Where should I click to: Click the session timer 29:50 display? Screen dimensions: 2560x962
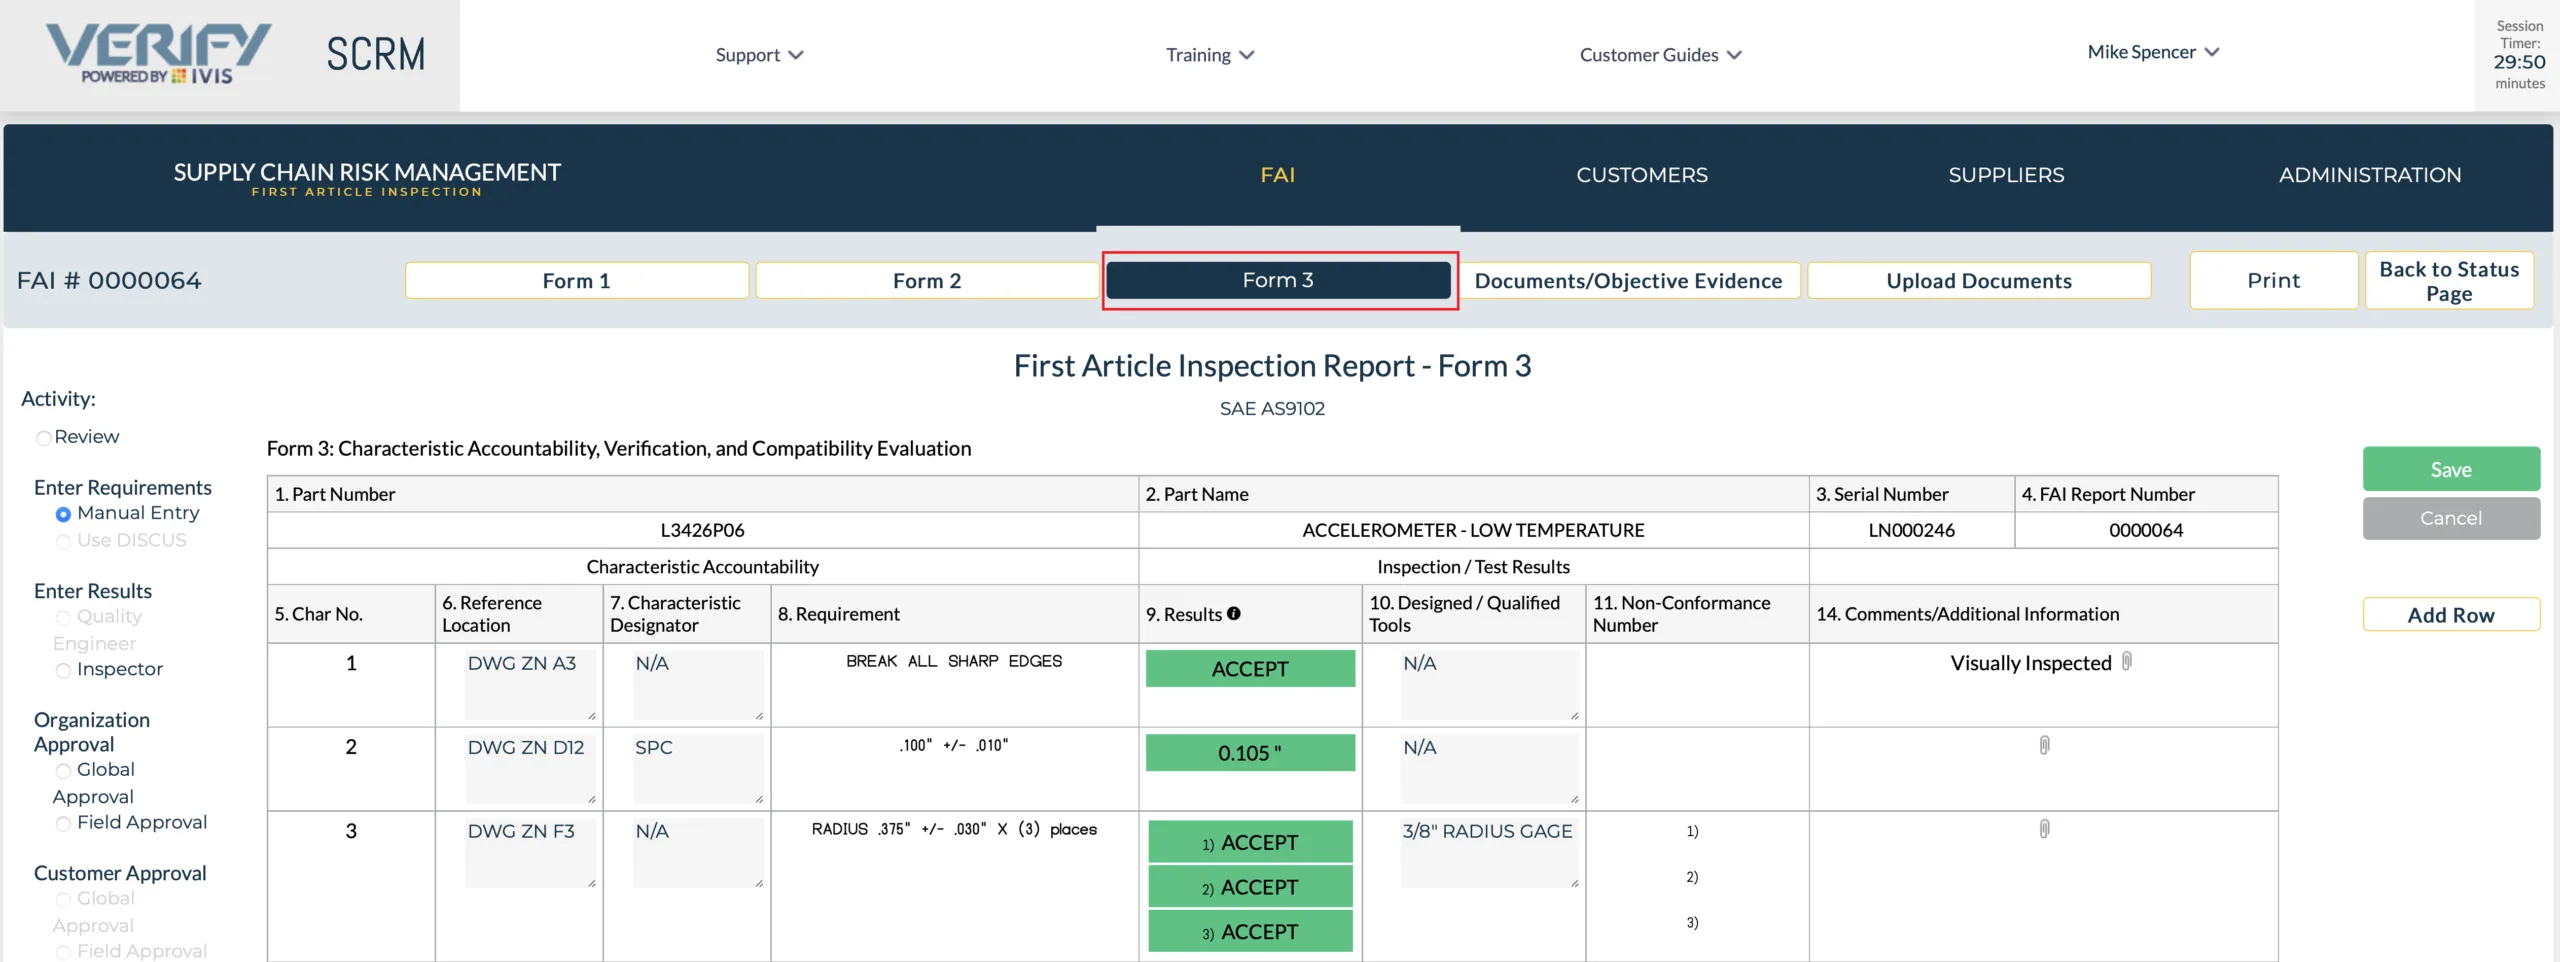[2519, 62]
